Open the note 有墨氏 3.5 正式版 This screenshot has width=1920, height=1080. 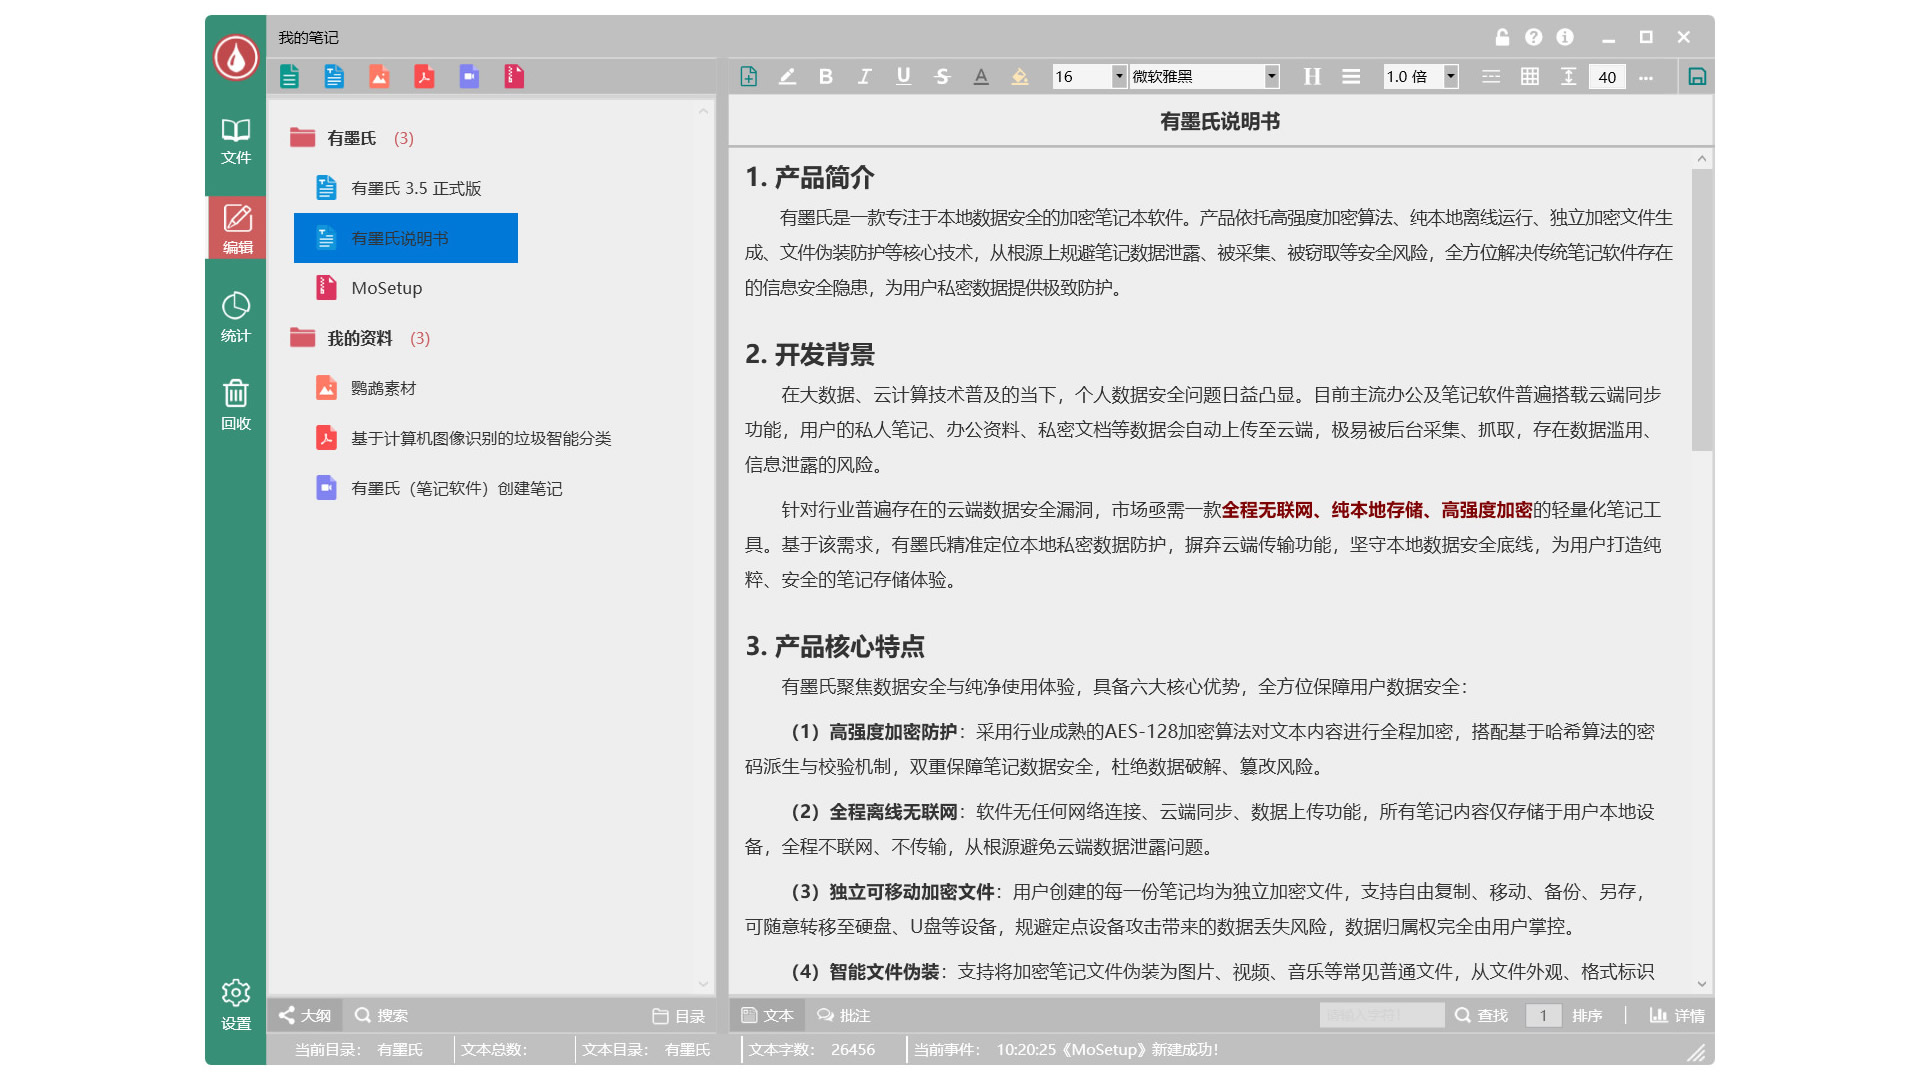coord(416,188)
